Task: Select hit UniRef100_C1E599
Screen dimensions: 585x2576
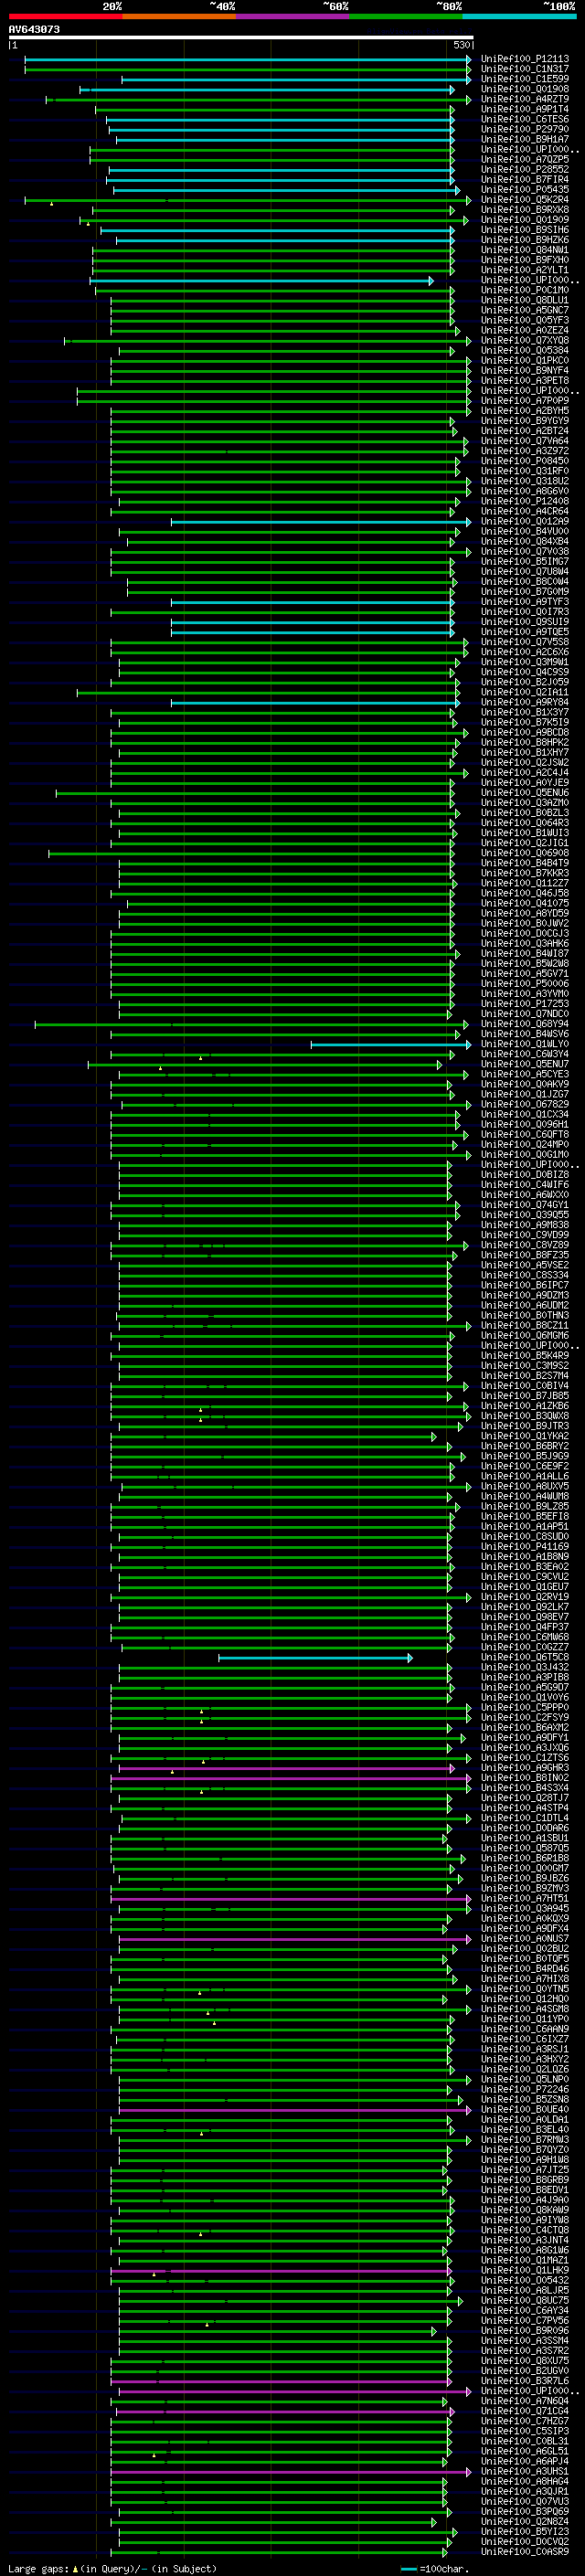Action: [x=525, y=79]
